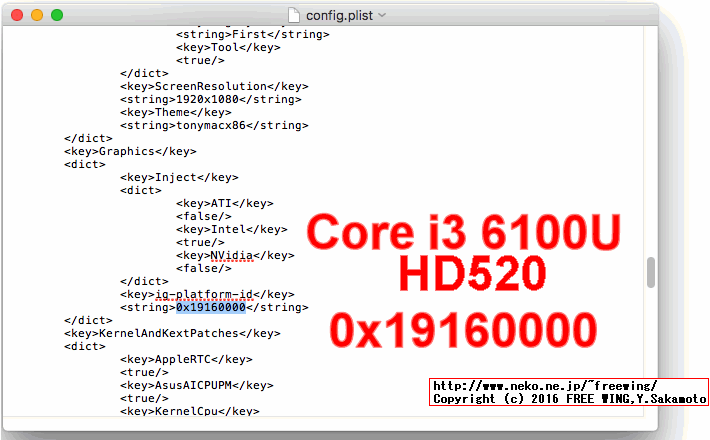Open the title dropdown chevron beside config.plist
The image size is (710, 440).
point(382,16)
